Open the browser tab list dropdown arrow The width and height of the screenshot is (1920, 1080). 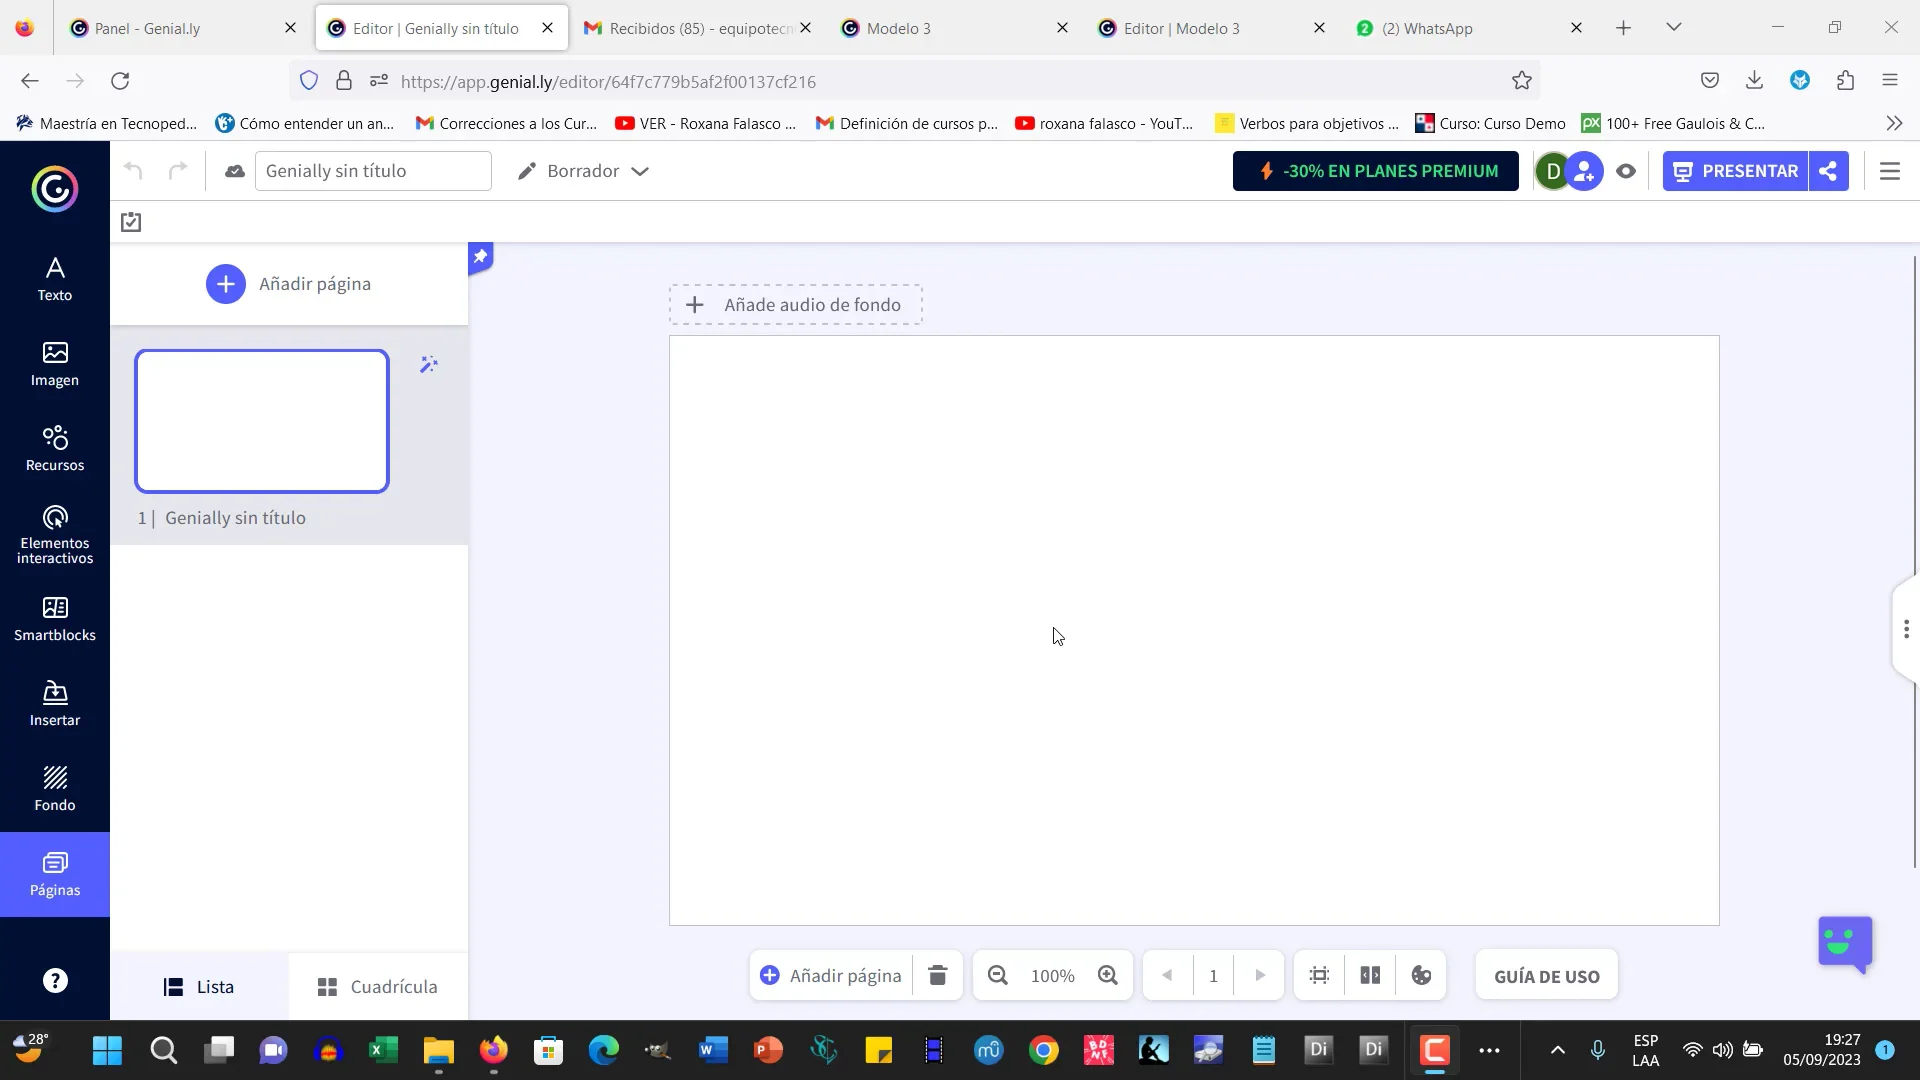tap(1674, 27)
